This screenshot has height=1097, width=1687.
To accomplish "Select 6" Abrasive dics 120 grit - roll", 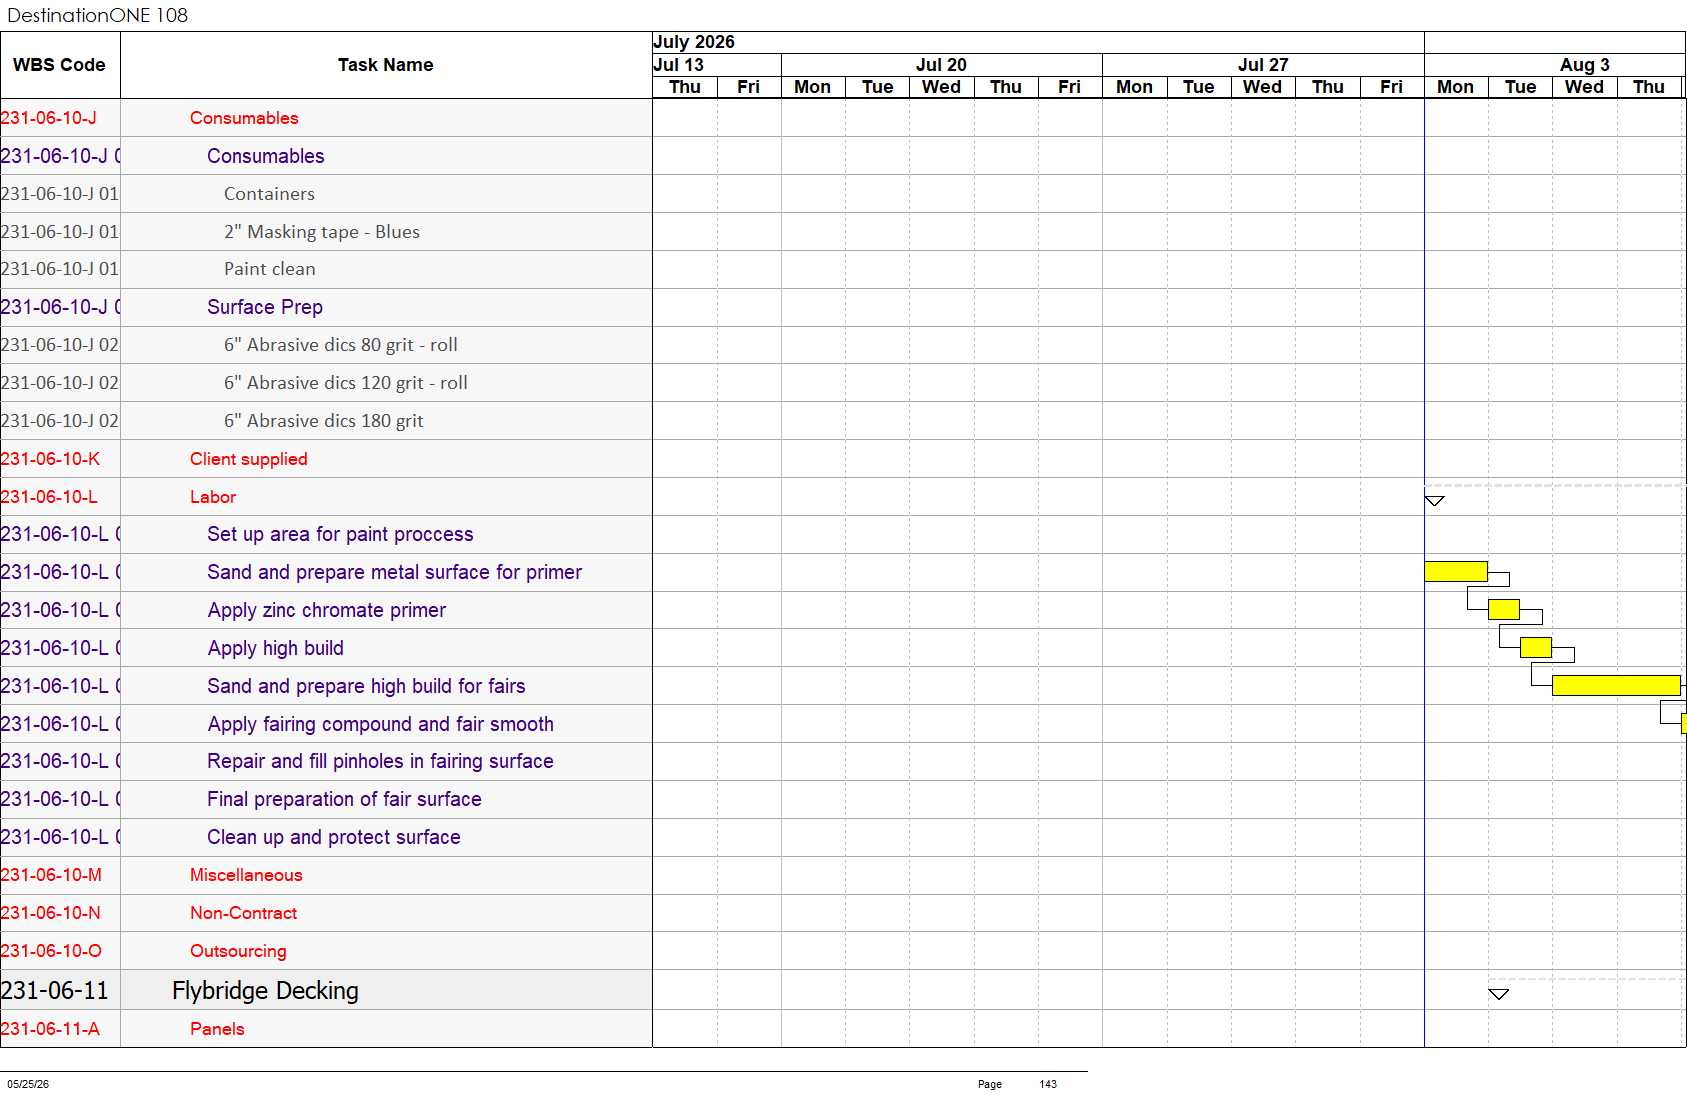I will 326,383.
